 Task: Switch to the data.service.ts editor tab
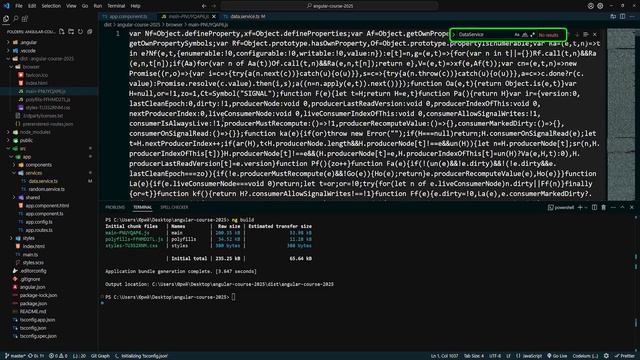pyautogui.click(x=248, y=17)
